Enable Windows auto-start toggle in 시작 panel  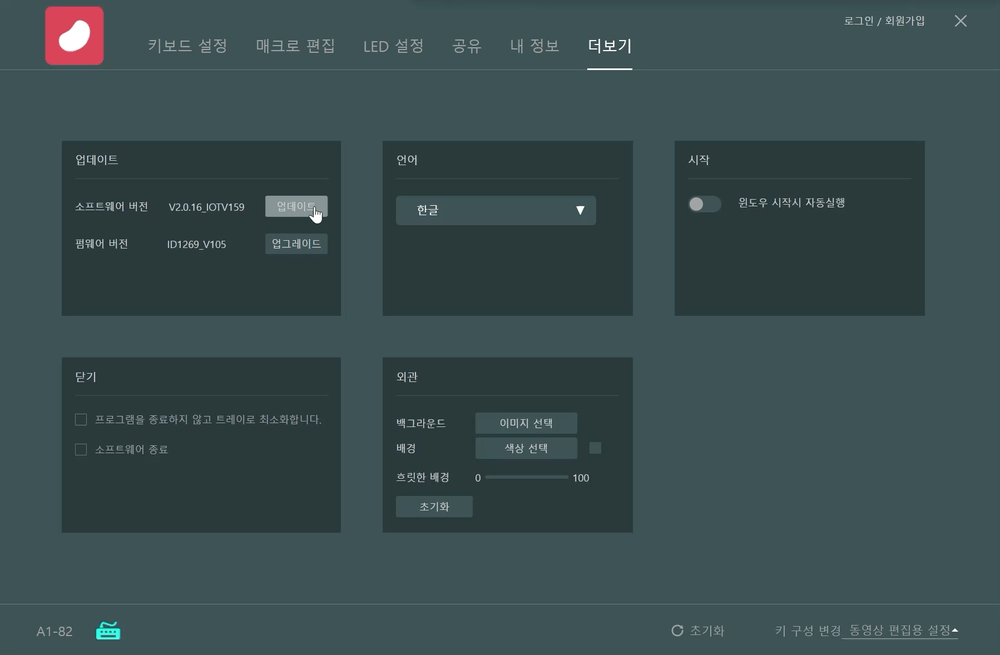tap(704, 203)
